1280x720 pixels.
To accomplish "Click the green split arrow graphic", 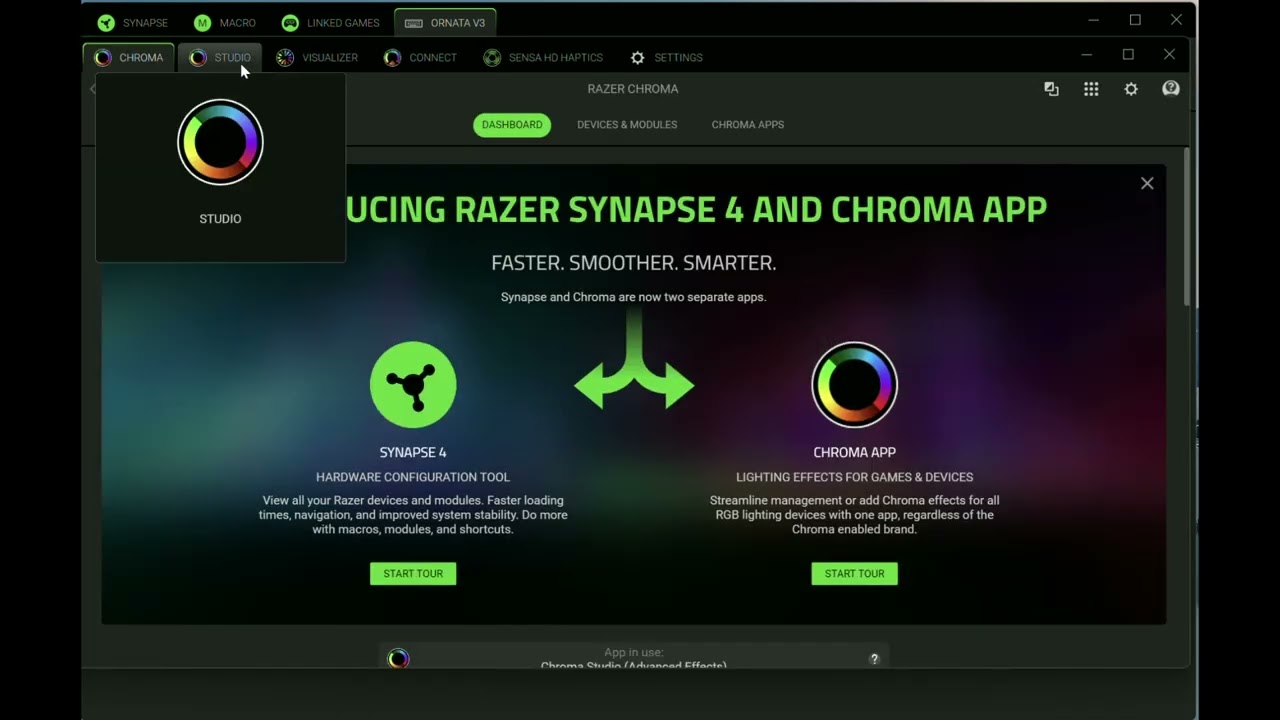I will point(634,362).
